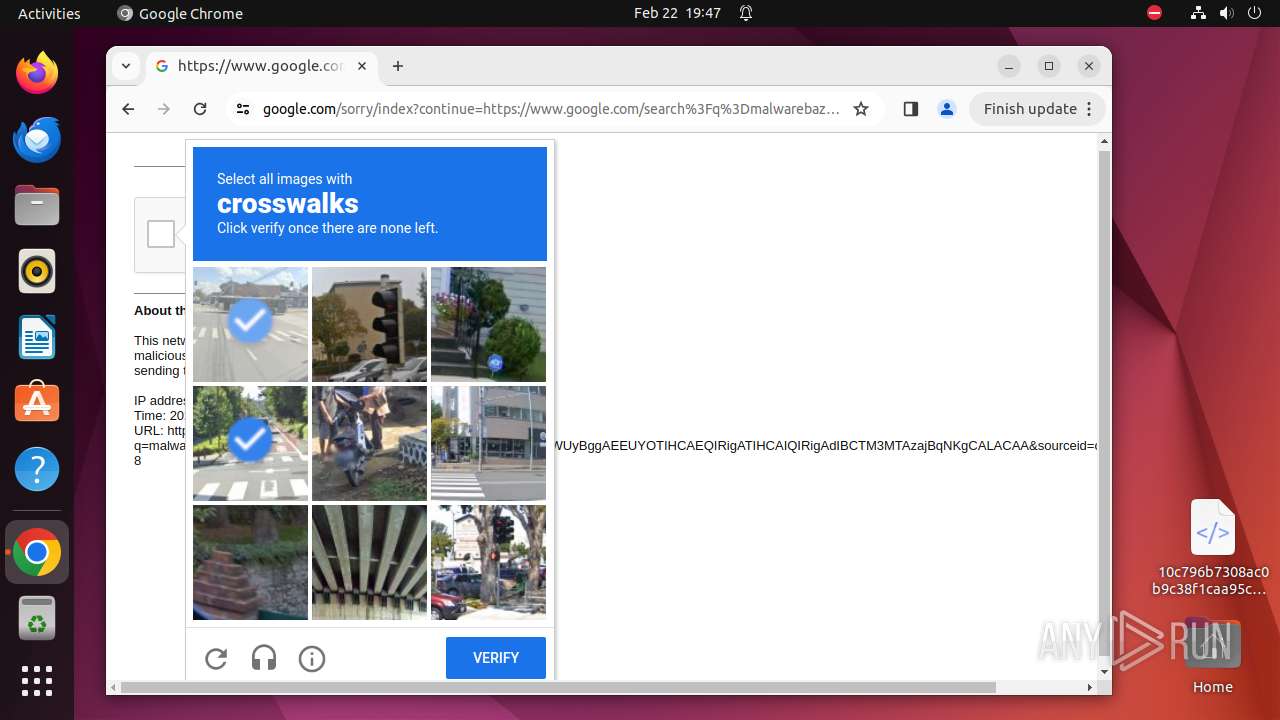This screenshot has height=720, width=1280.
Task: Open Activities overview
Action: pos(49,13)
